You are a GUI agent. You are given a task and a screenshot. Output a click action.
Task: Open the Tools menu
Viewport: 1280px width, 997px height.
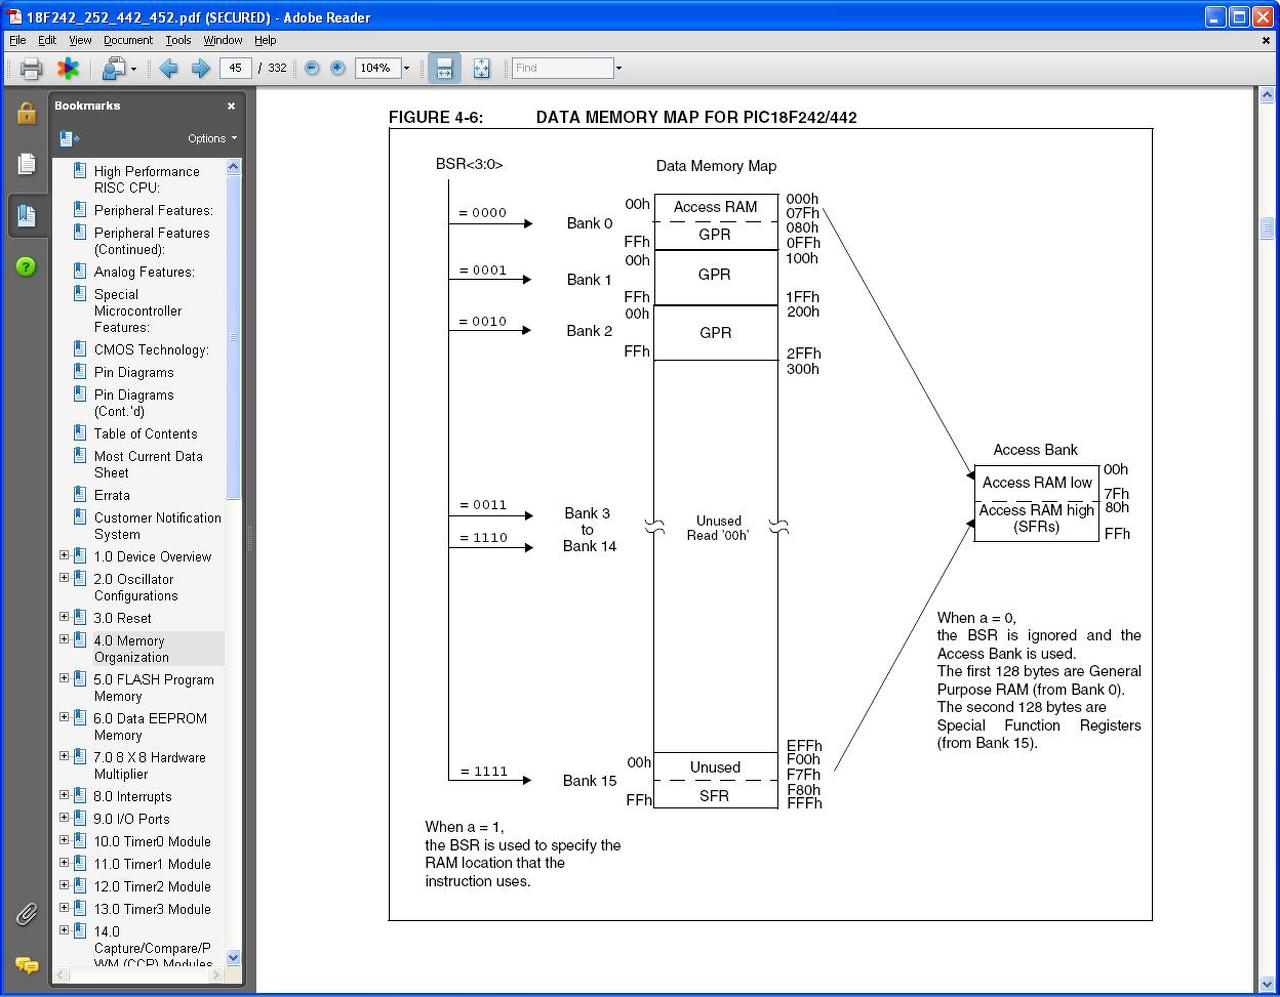point(178,40)
